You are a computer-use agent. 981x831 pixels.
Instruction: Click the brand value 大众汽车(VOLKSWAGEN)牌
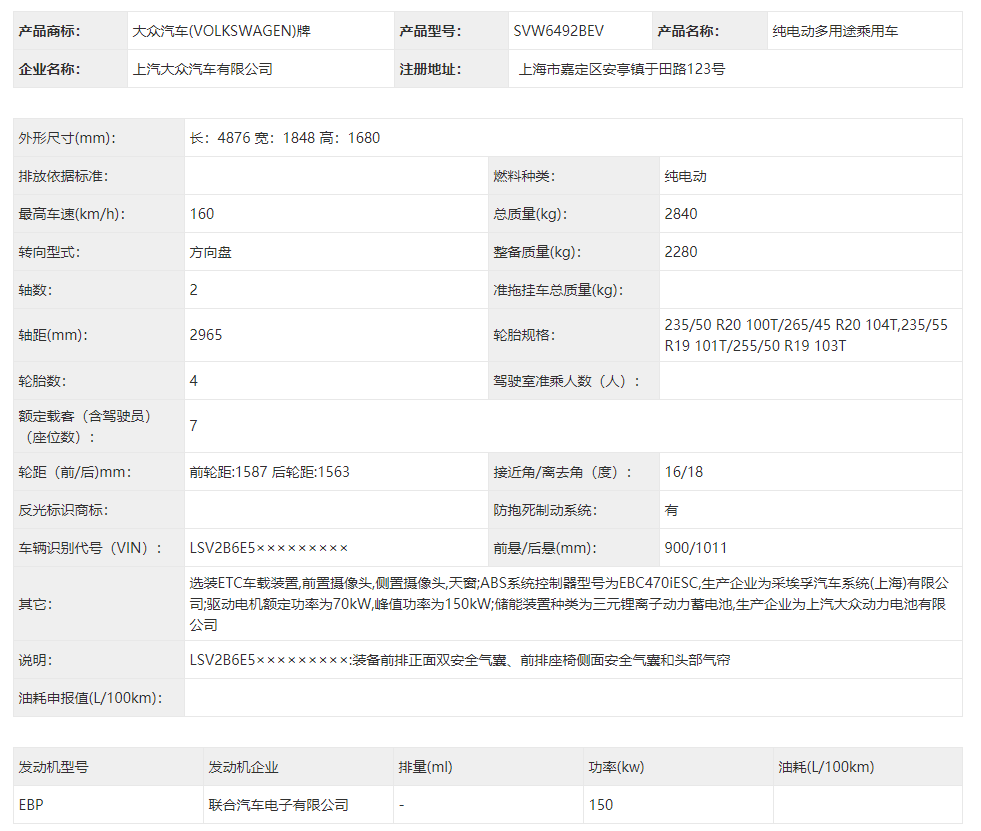pos(221,31)
